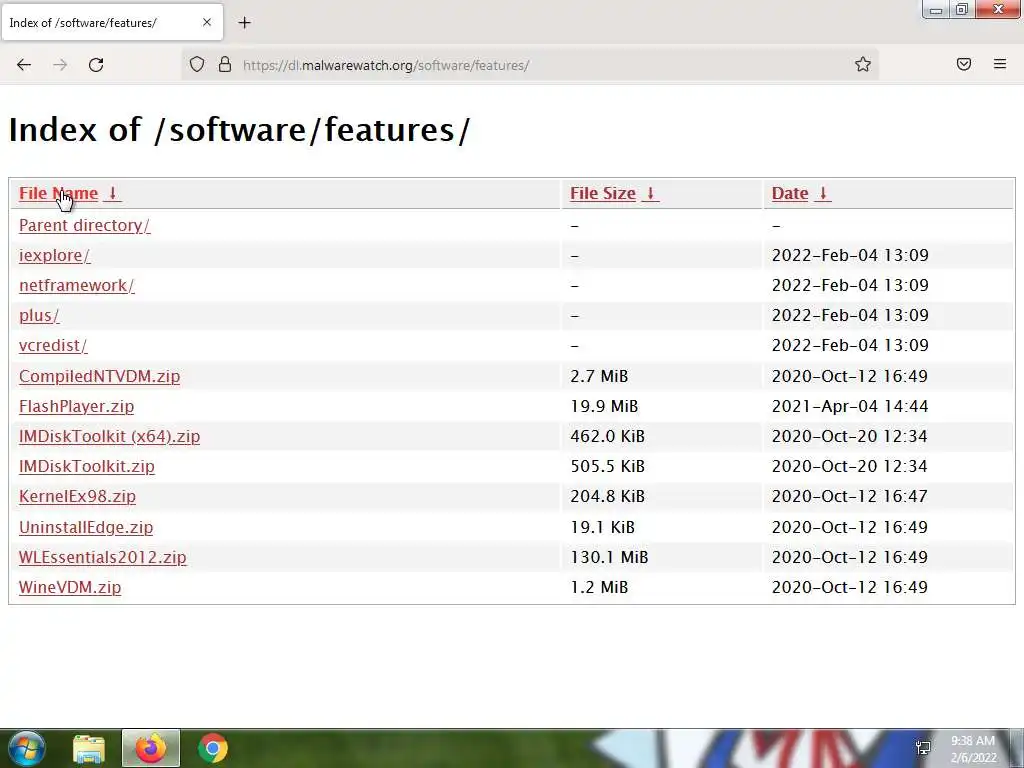1024x768 pixels.
Task: Select the Index of /software/features/ tab
Action: [112, 22]
